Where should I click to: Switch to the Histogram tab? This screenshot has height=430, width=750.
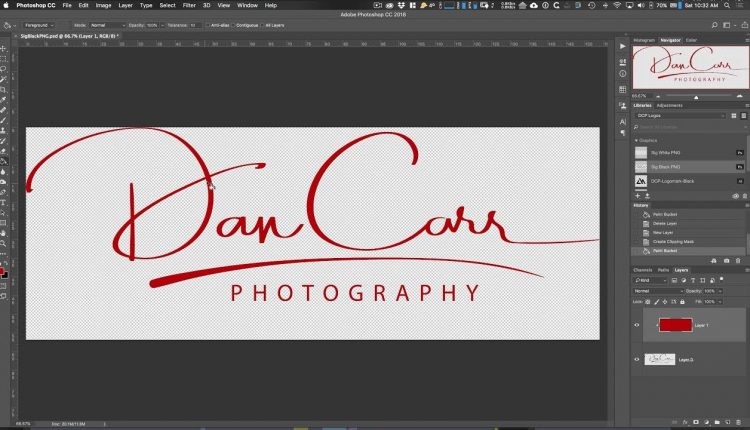(x=644, y=40)
